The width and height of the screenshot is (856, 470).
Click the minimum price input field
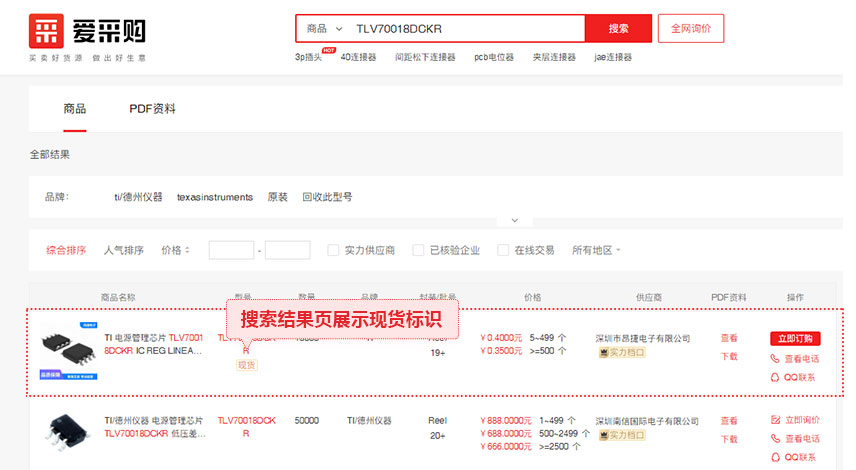[231, 250]
